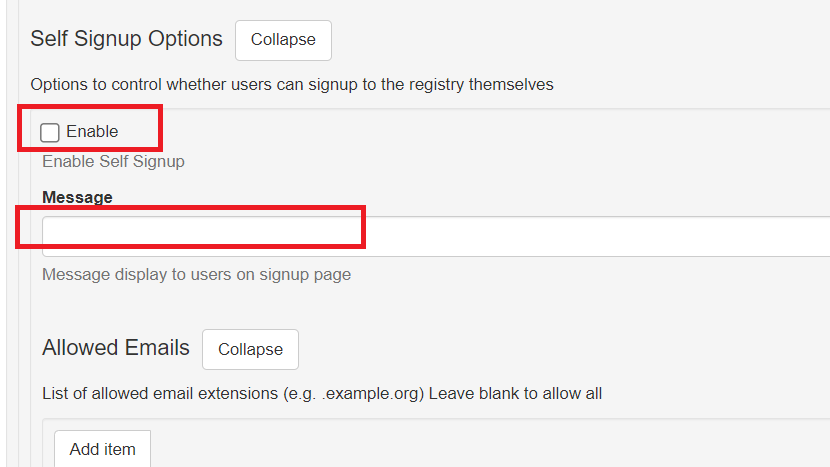Hide Self Signup Options using Collapse

point(283,40)
